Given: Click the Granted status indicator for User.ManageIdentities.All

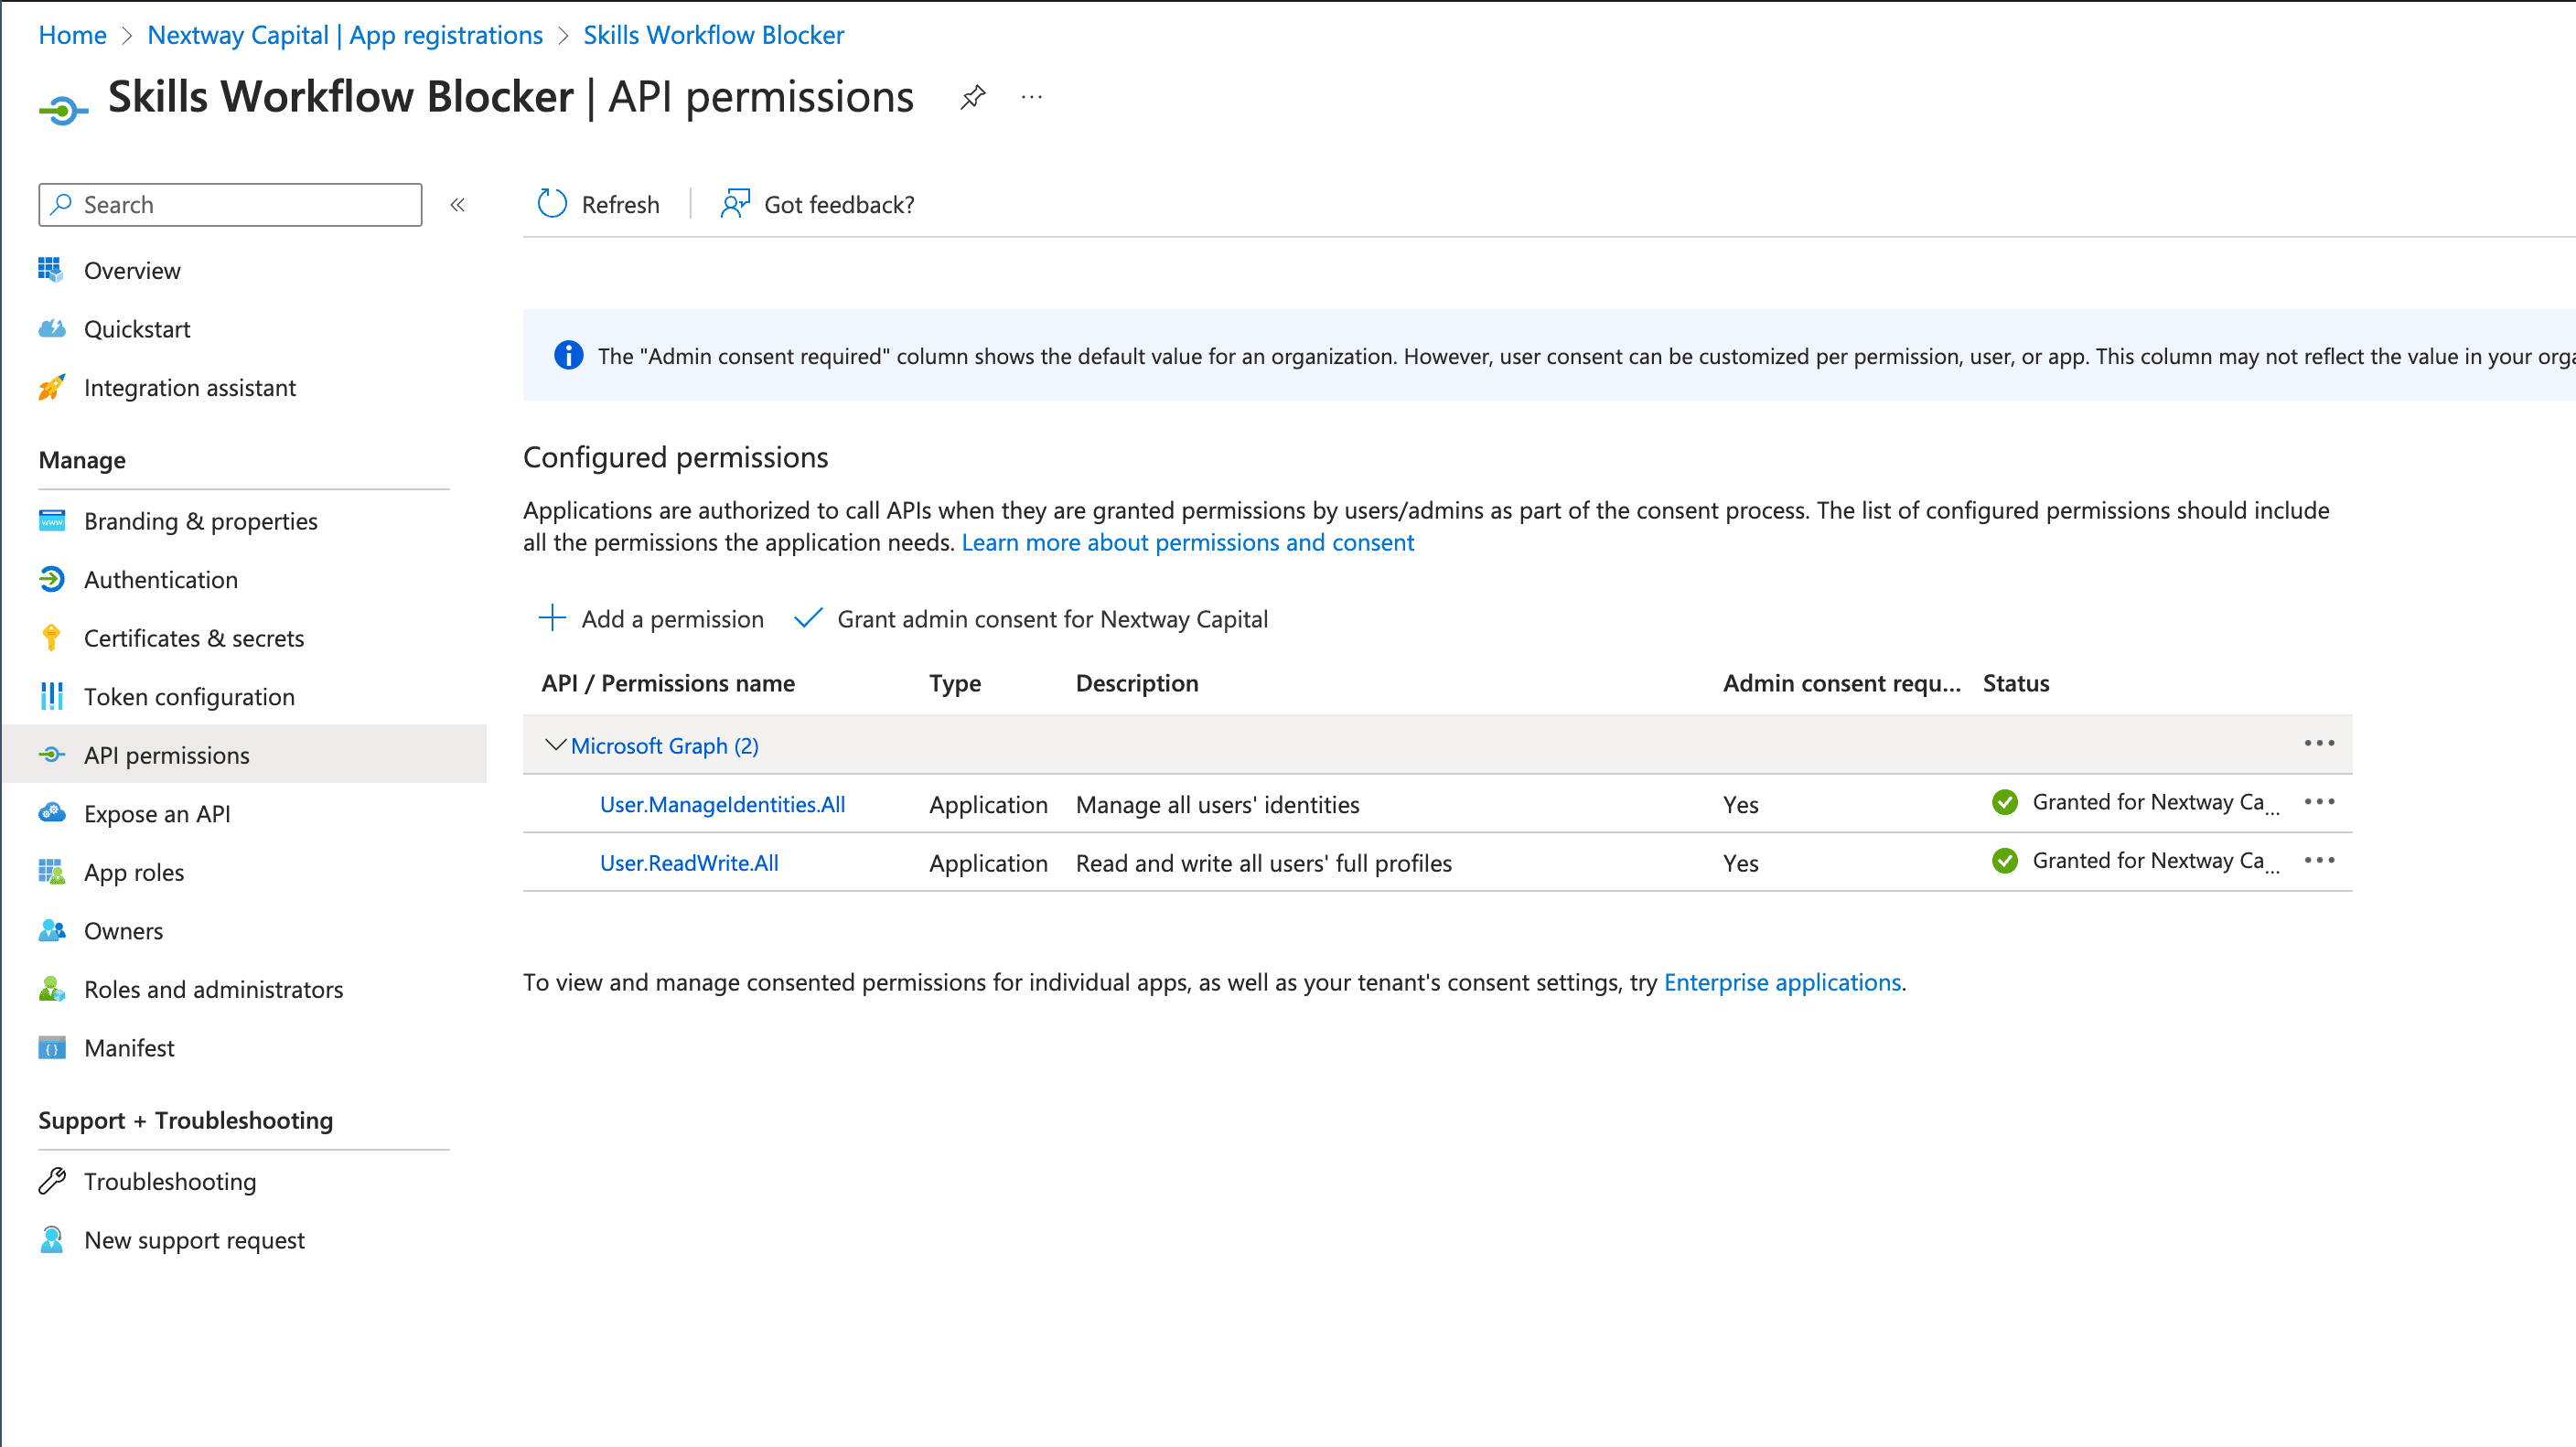Looking at the screenshot, I should click(2005, 802).
